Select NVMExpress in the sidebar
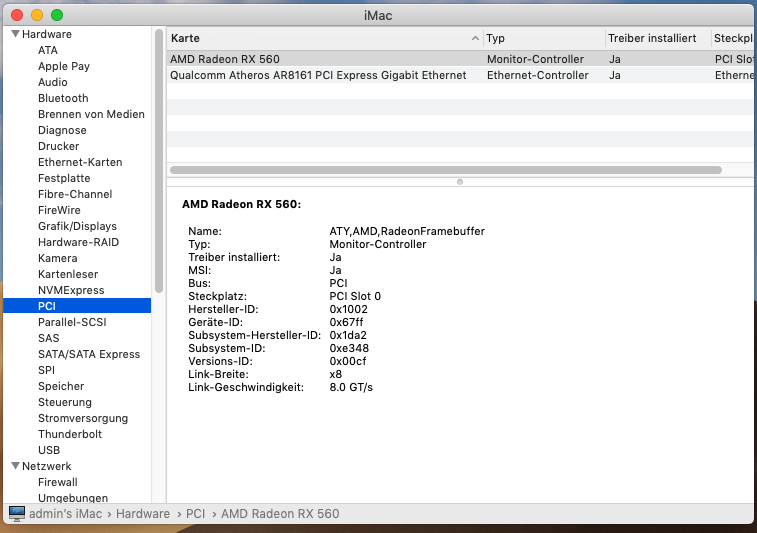Image resolution: width=757 pixels, height=533 pixels. click(x=71, y=290)
